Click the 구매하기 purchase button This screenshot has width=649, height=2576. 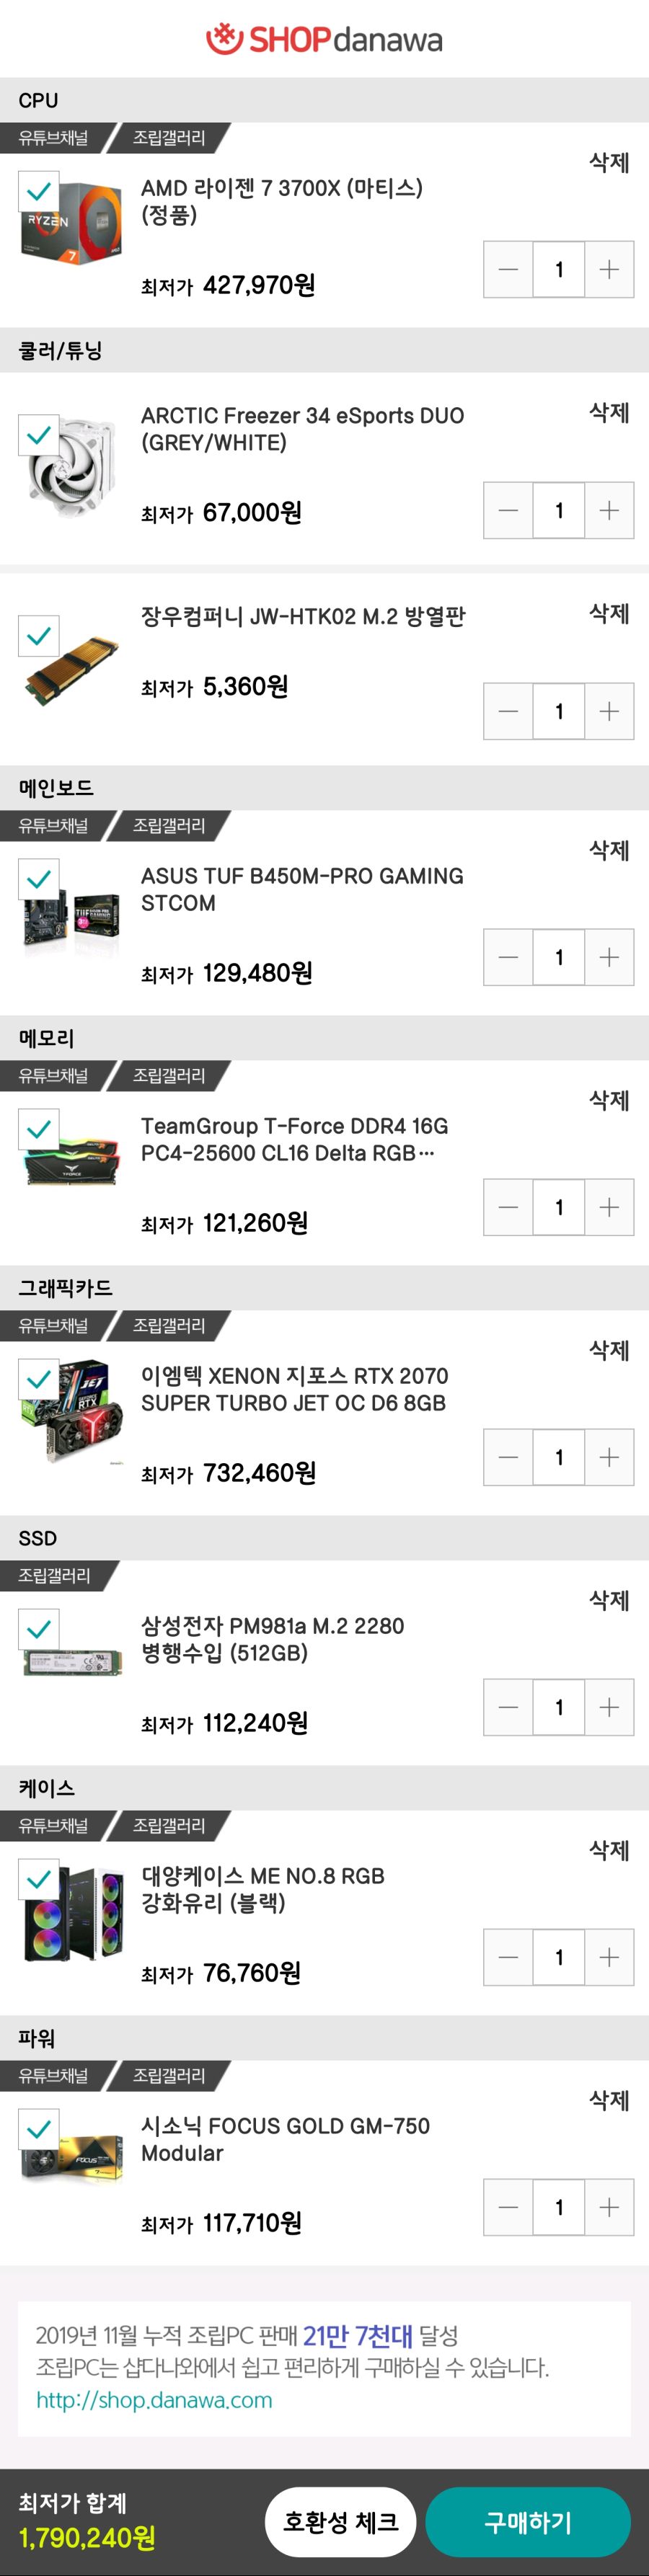[x=527, y=2521]
